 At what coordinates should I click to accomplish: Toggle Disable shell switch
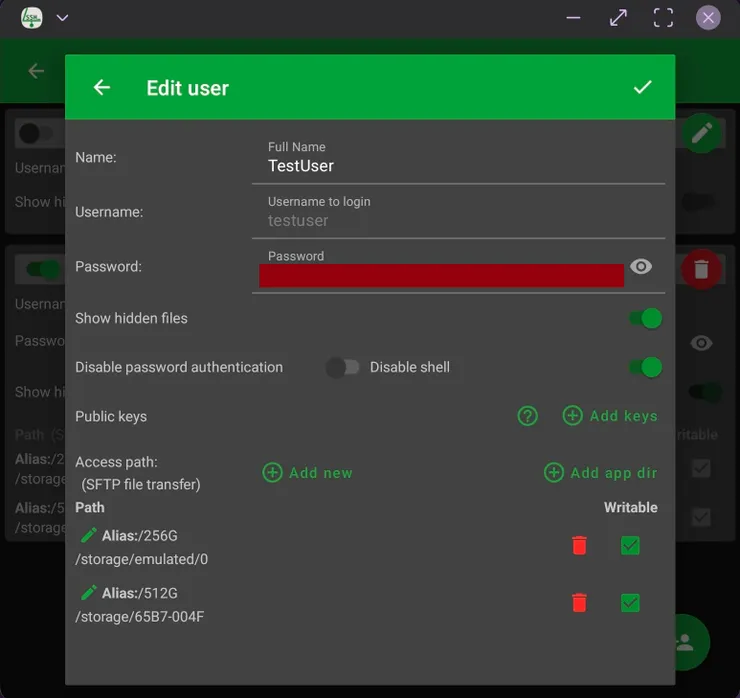[x=646, y=368]
